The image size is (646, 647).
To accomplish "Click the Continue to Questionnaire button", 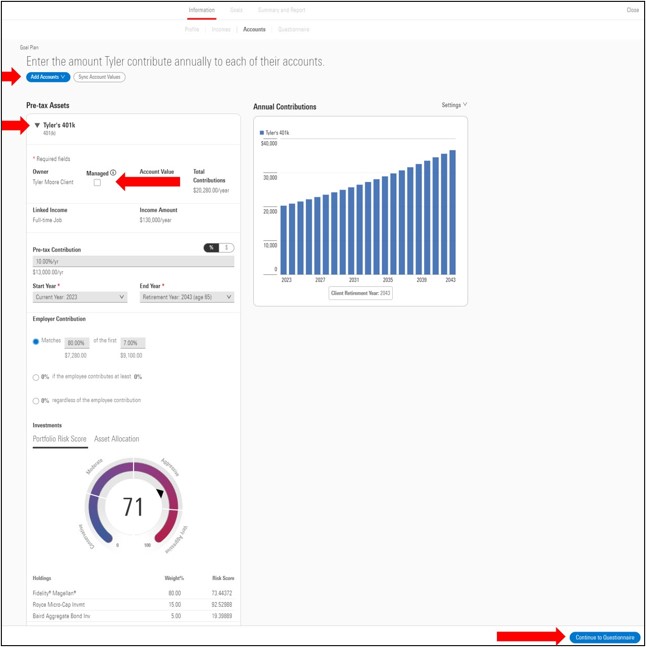I will pos(605,638).
